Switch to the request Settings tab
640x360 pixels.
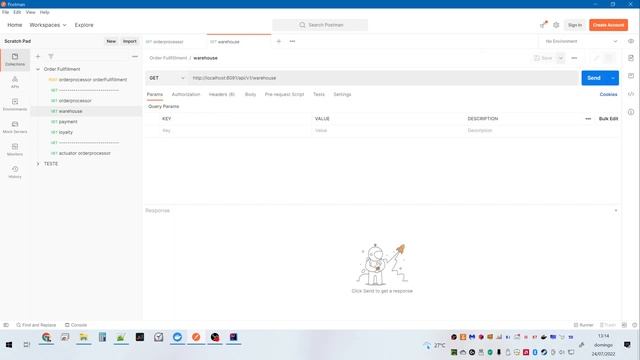(342, 94)
